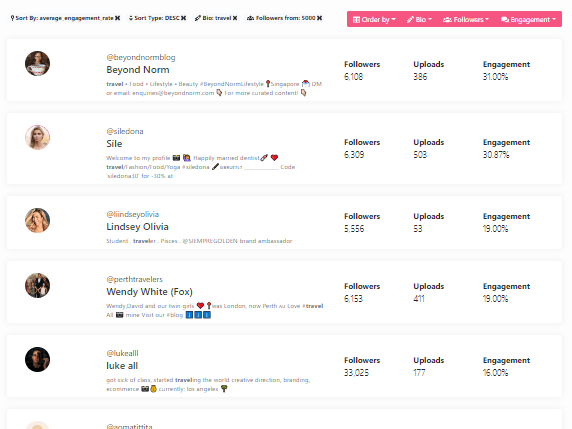Viewport: 572px width, 429px height.
Task: Click the 16.00% engagement value
Action: point(495,373)
